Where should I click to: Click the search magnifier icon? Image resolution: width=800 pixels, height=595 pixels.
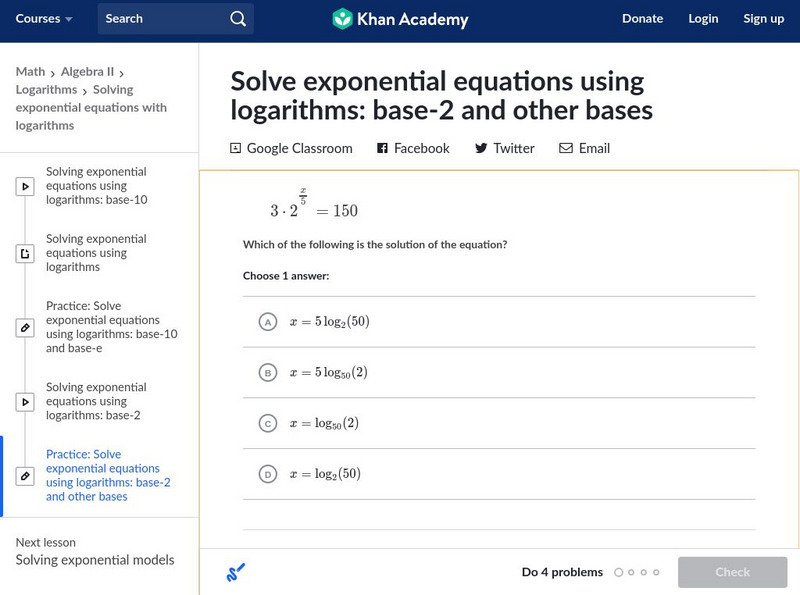(x=237, y=19)
